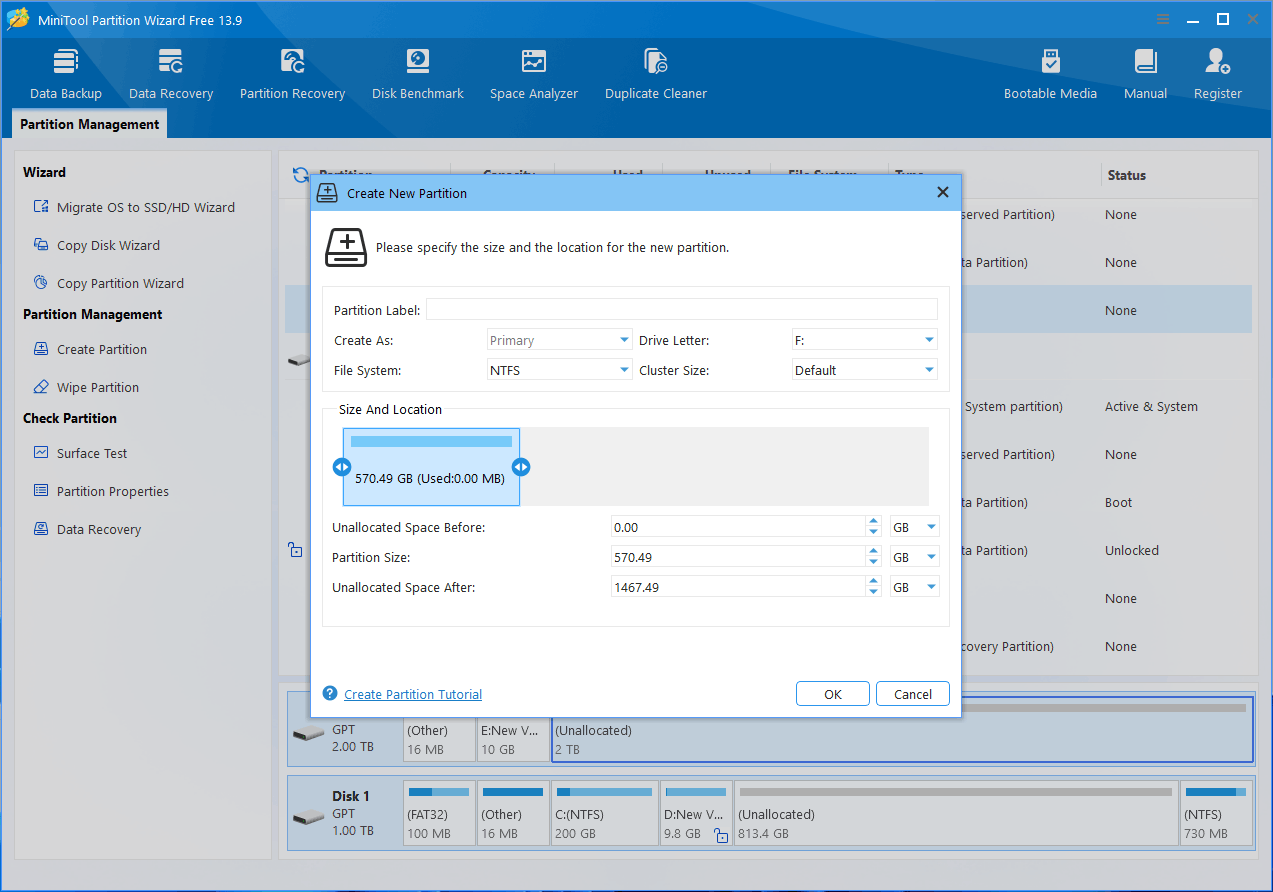
Task: Click the Unallocated Space Before value field
Action: click(738, 527)
